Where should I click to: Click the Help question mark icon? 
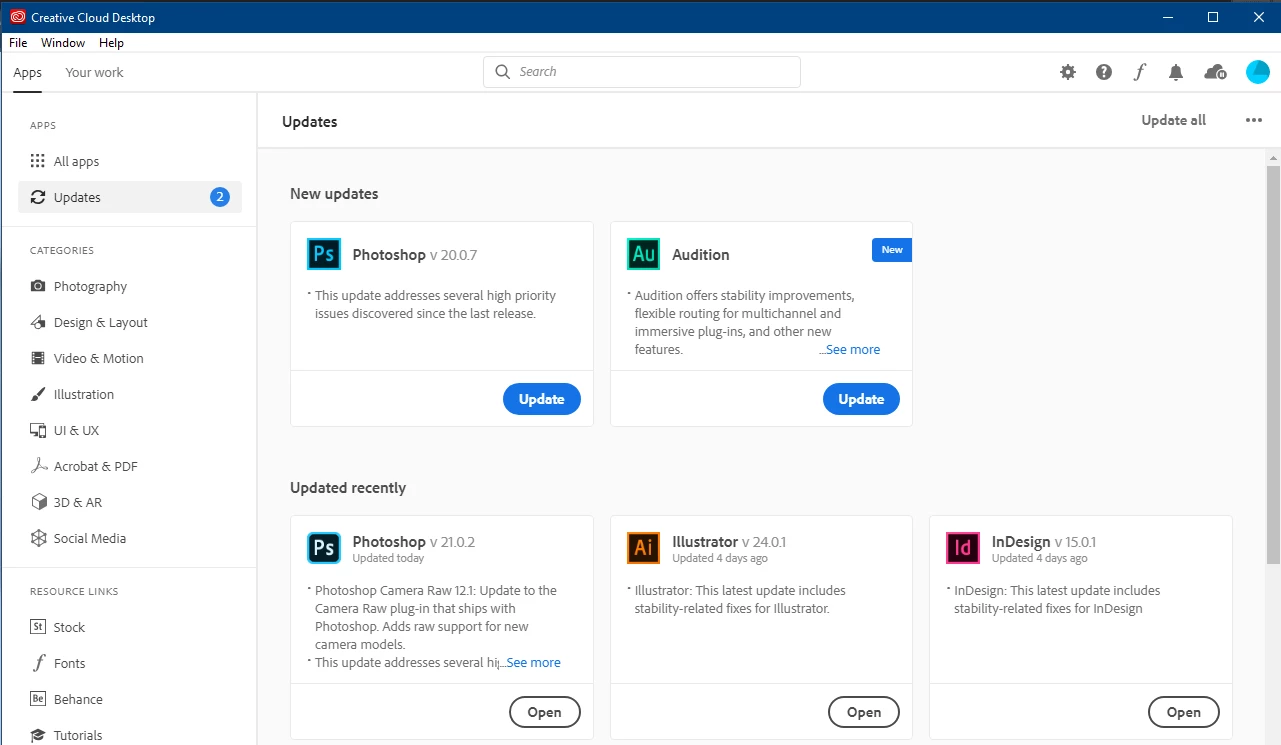[1104, 72]
